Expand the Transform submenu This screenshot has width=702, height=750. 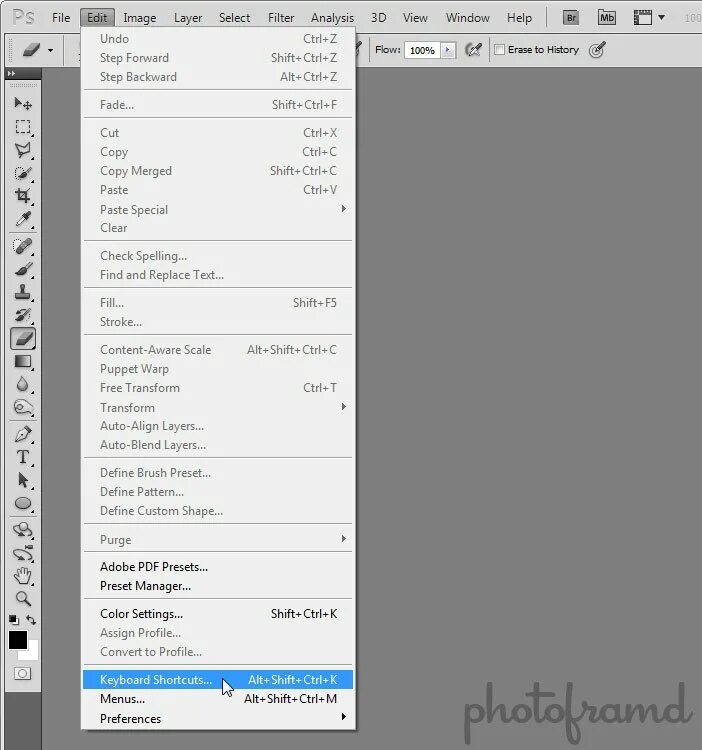[218, 408]
